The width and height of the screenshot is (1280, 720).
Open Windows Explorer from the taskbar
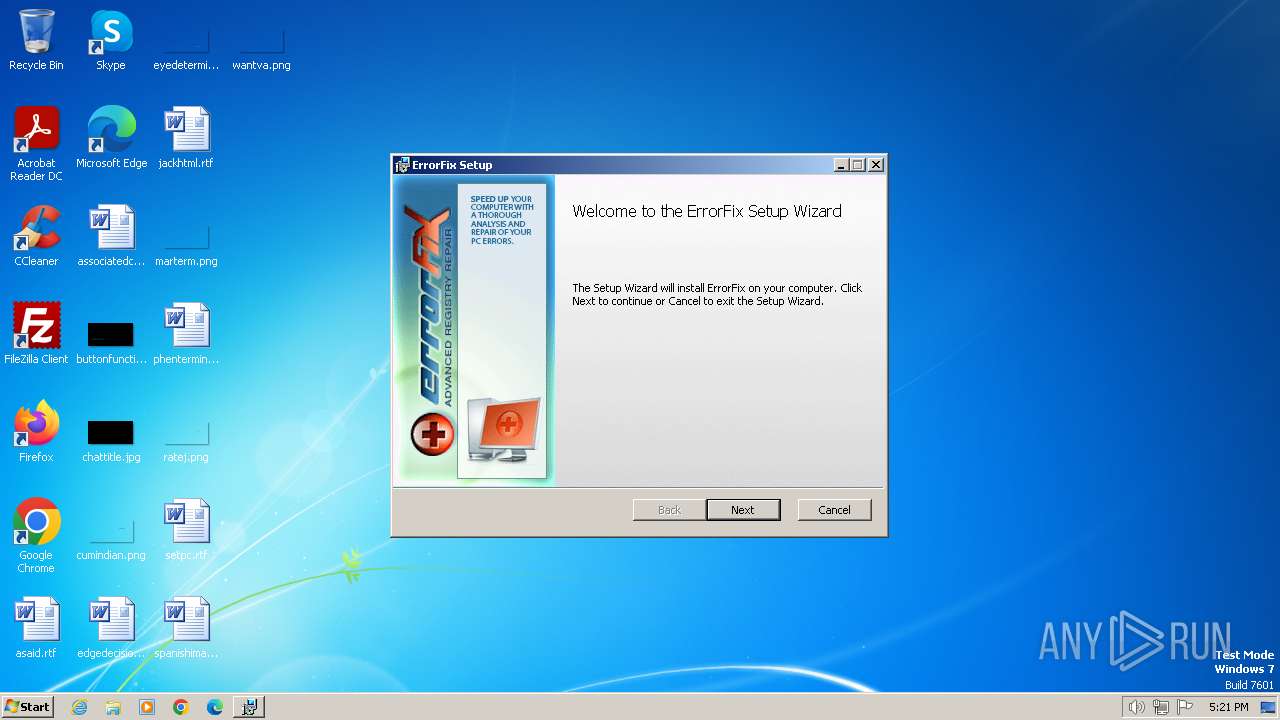(x=113, y=707)
